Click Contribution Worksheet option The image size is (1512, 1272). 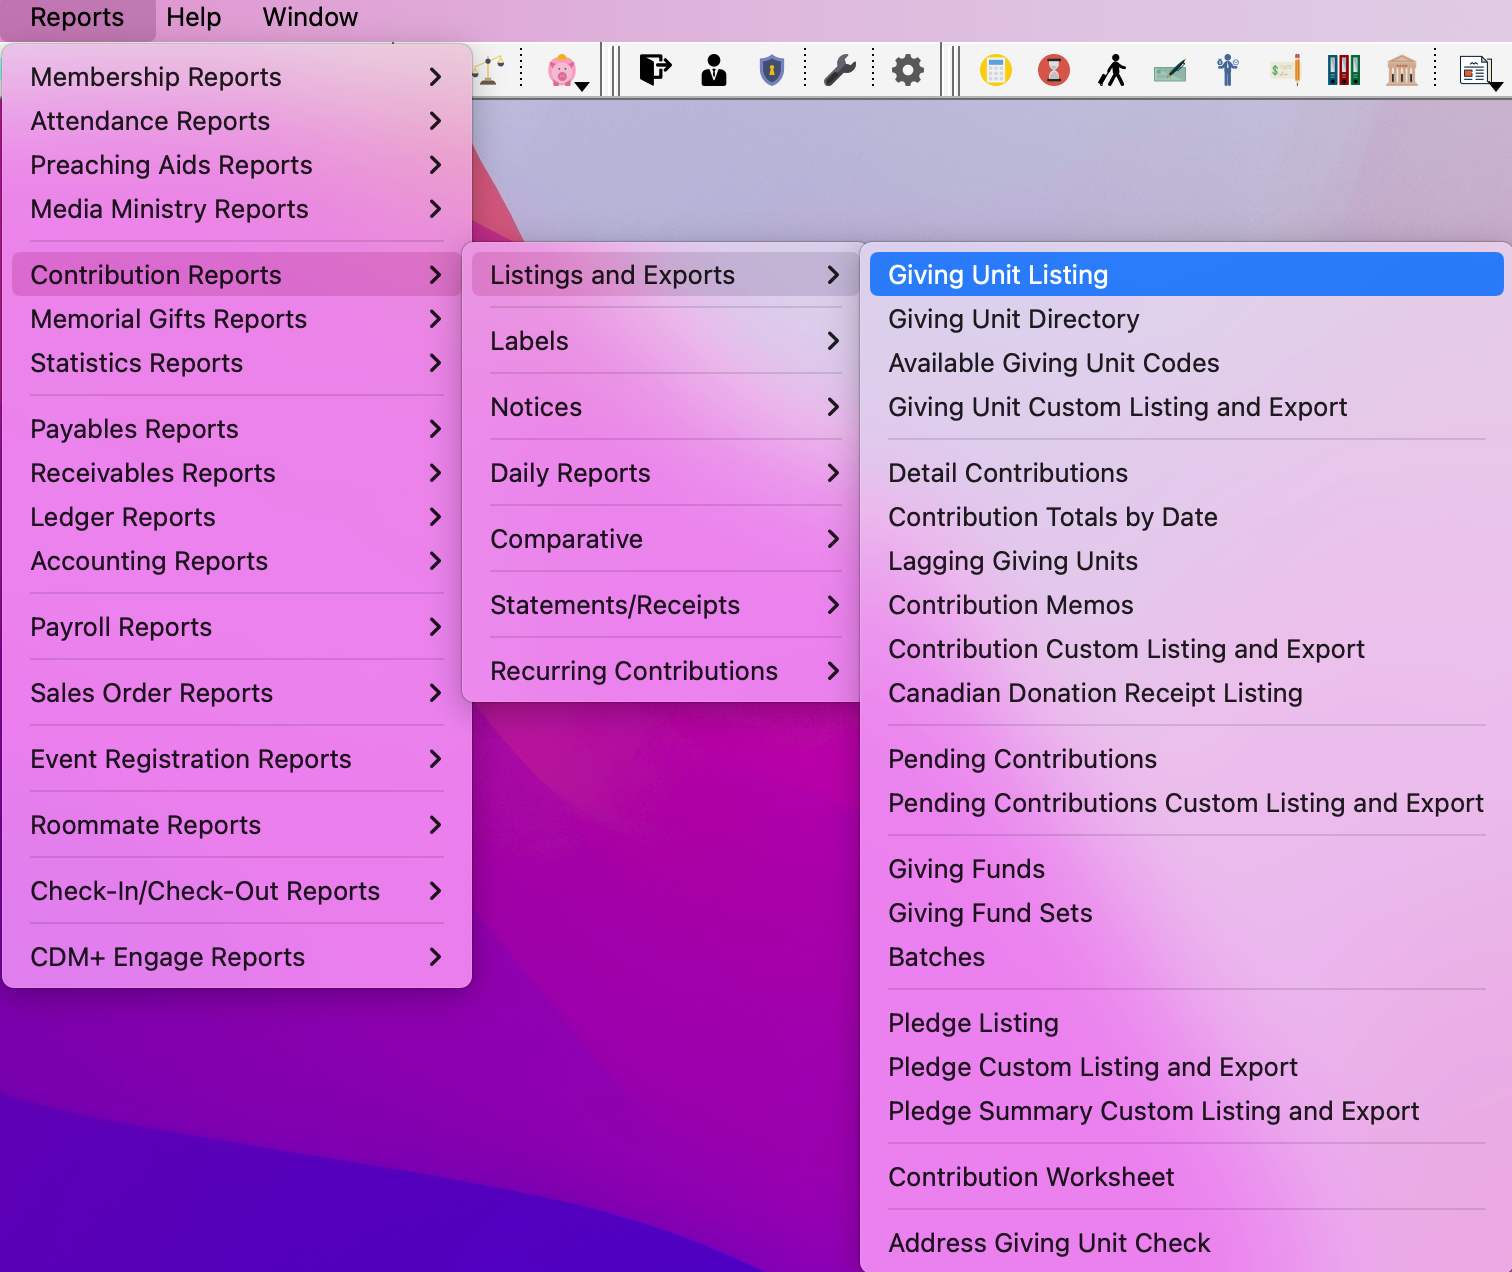[x=1031, y=1177]
